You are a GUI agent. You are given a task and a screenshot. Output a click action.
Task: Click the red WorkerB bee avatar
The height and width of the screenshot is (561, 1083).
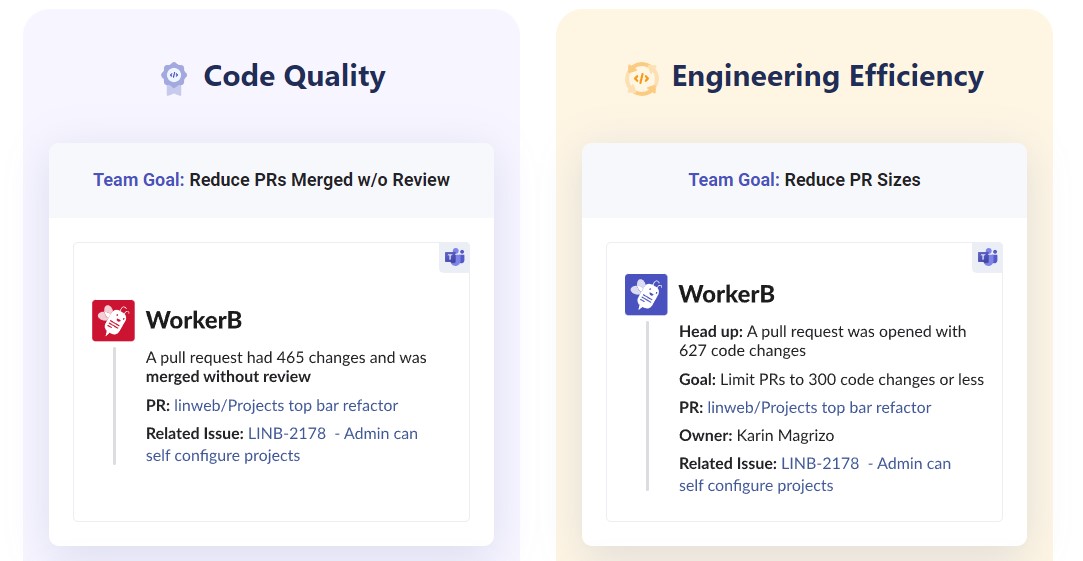pyautogui.click(x=113, y=320)
